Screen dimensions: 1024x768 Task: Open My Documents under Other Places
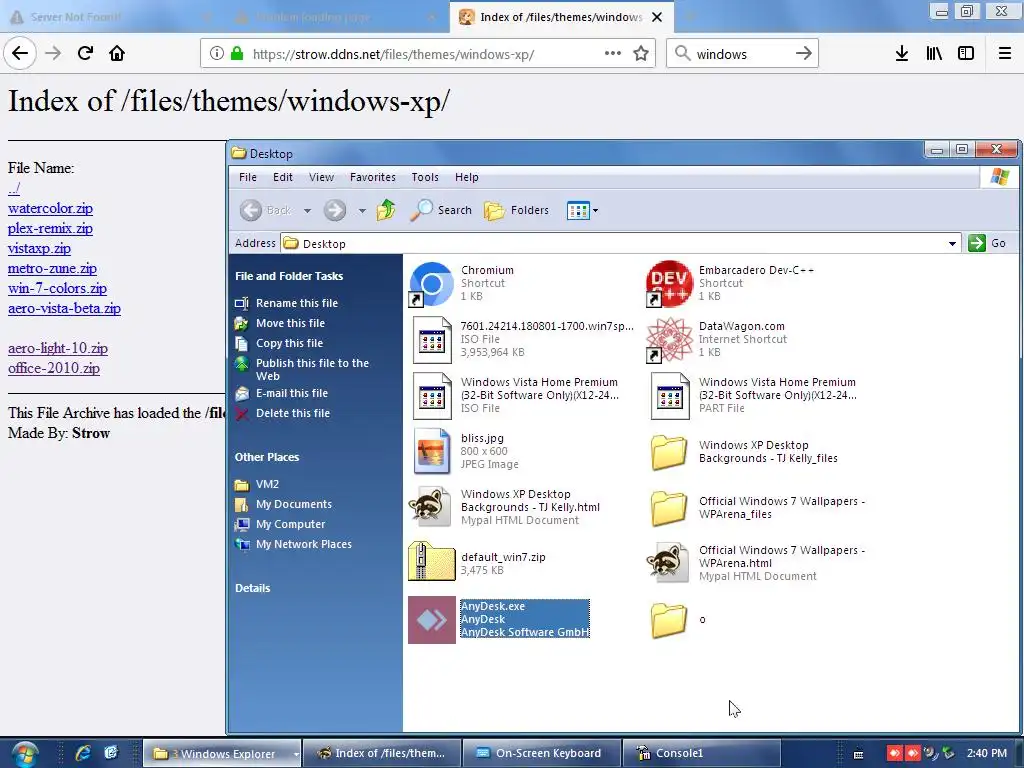[283, 504]
